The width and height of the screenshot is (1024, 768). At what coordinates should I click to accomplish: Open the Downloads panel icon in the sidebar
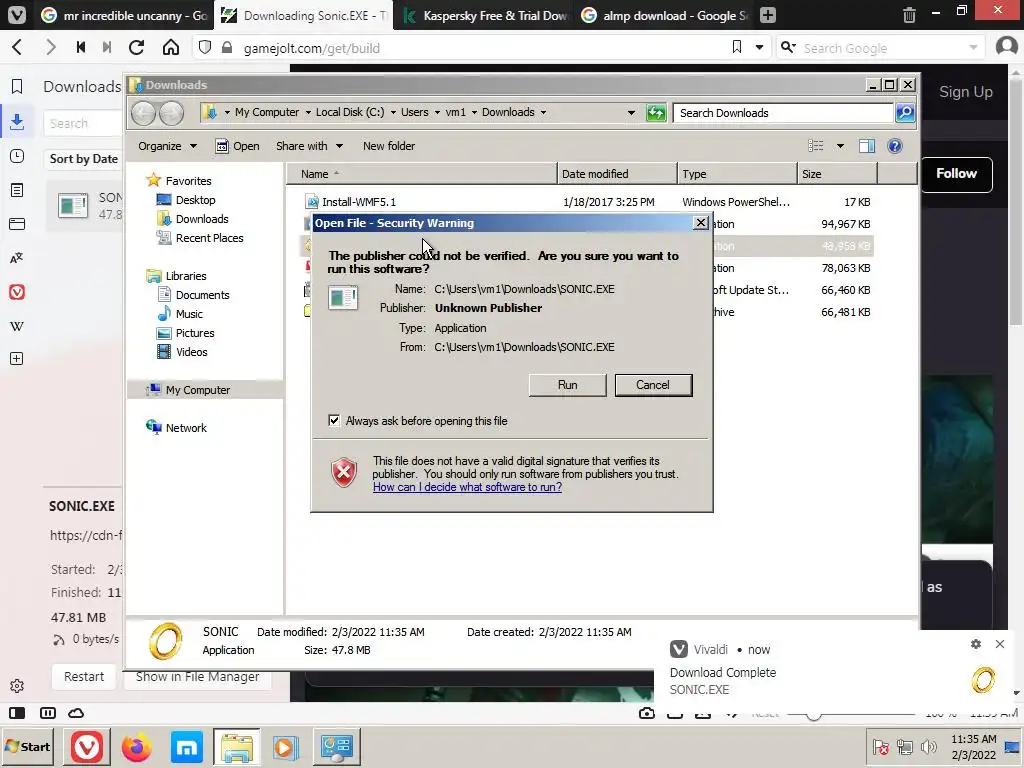17,121
